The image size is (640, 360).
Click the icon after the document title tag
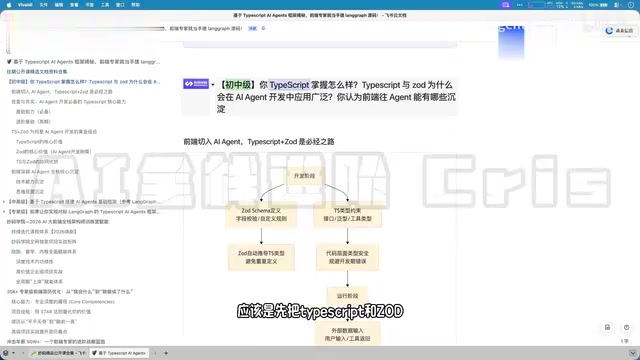263,29
